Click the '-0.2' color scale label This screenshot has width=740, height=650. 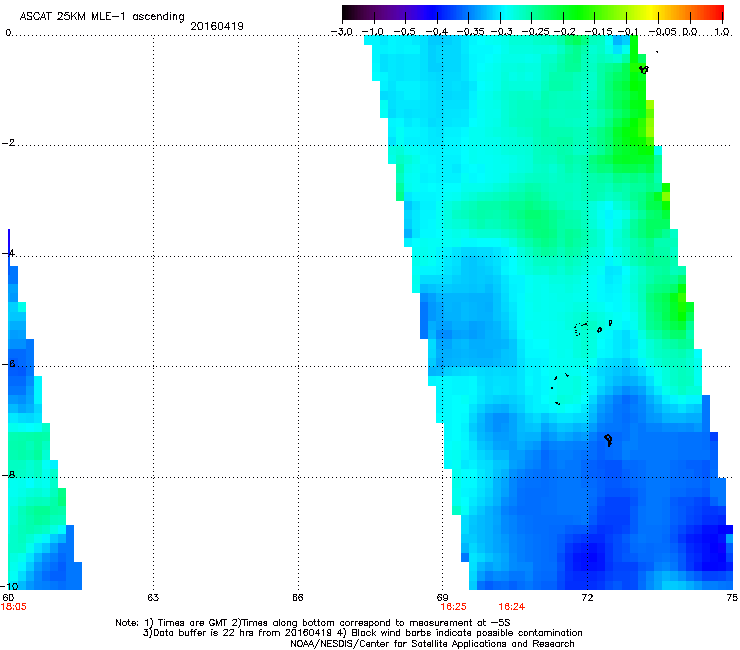(565, 32)
